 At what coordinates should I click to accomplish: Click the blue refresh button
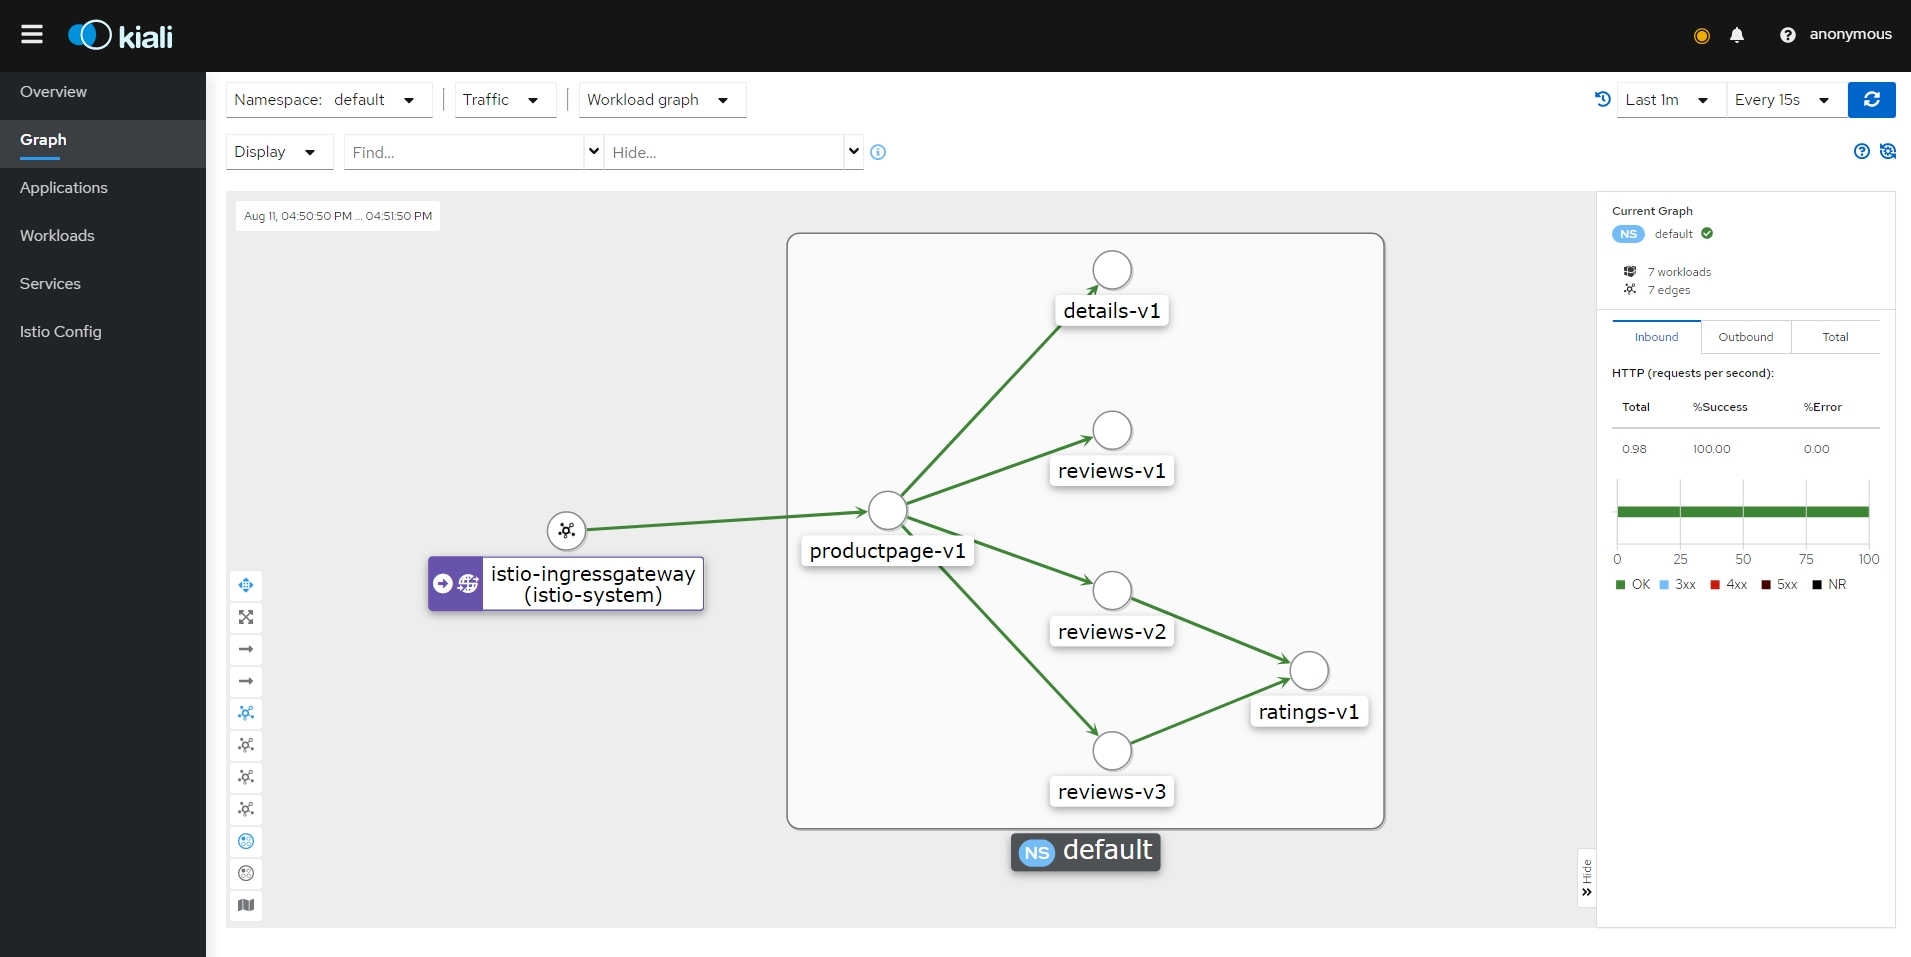pos(1871,100)
